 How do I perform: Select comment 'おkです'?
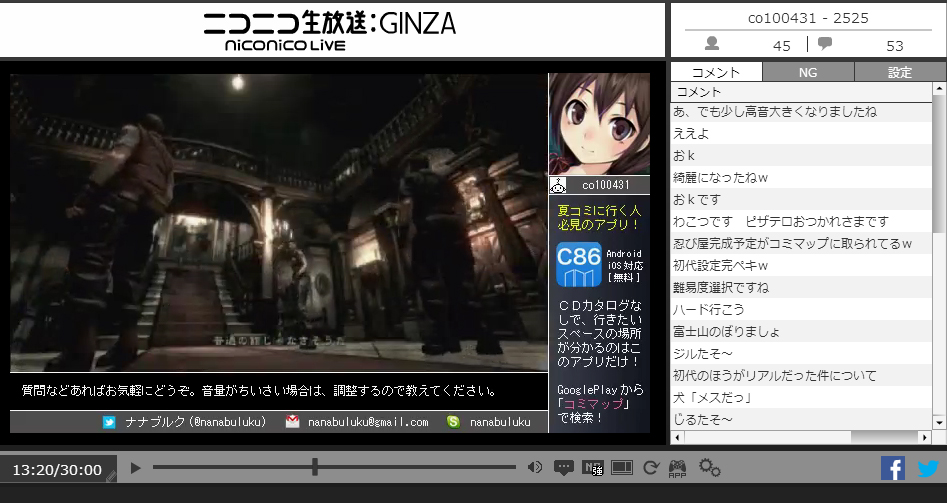point(801,199)
